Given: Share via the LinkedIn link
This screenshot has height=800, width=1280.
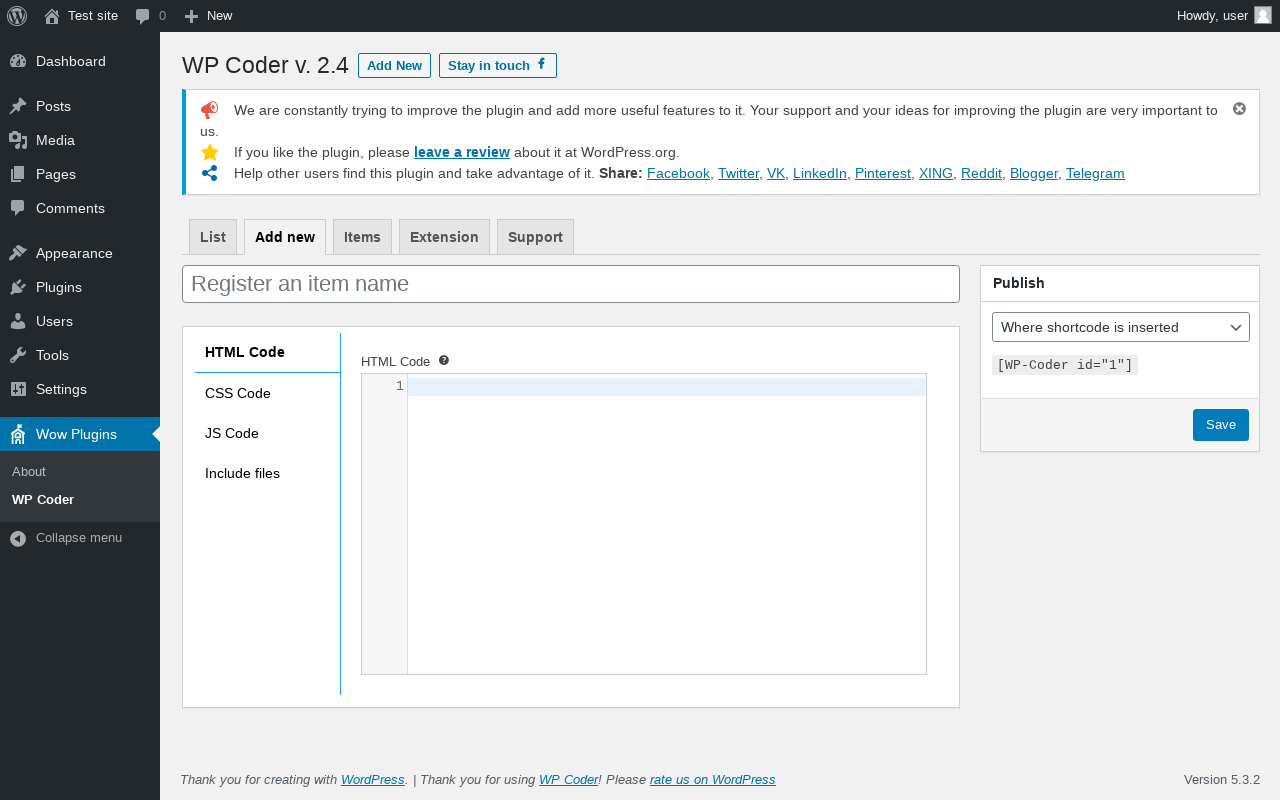Looking at the screenshot, I should [x=820, y=173].
